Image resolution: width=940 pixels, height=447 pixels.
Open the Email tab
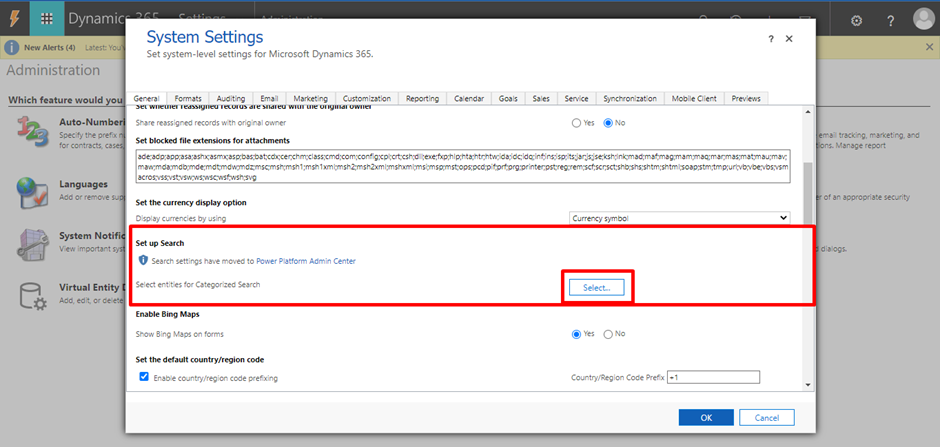(269, 98)
